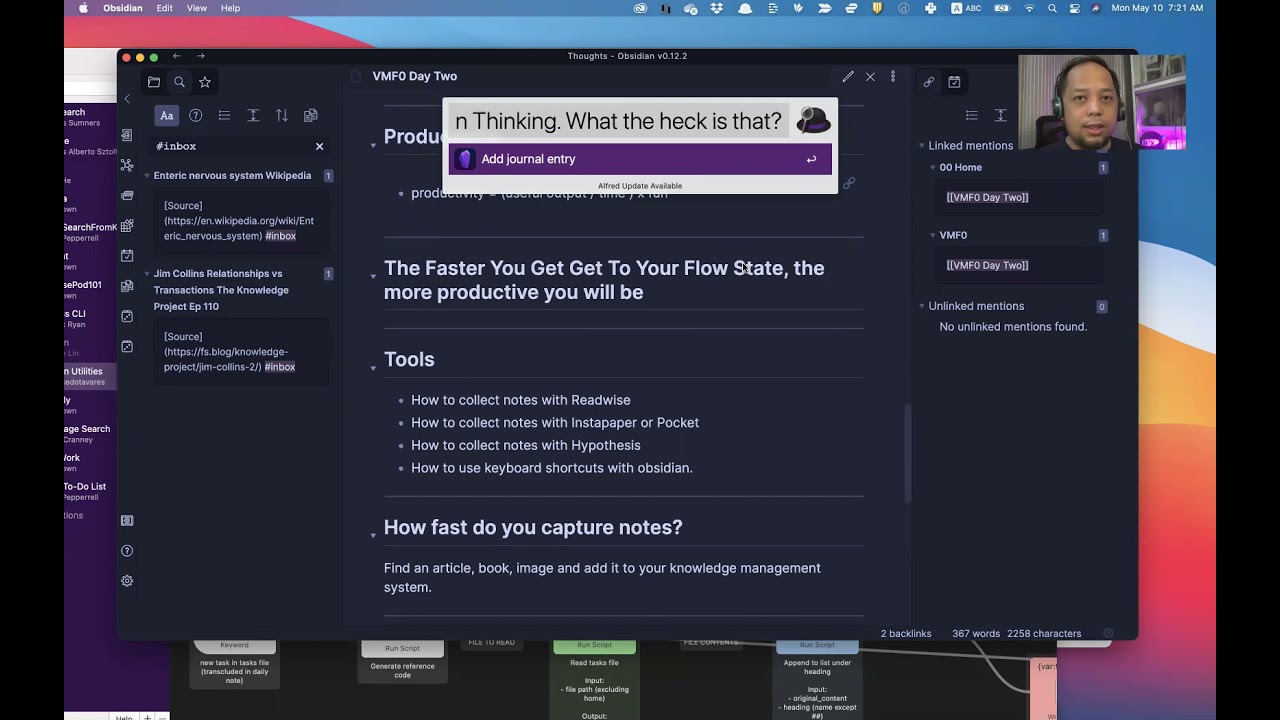Open the View menu
Viewport: 1280px width, 720px height.
197,8
